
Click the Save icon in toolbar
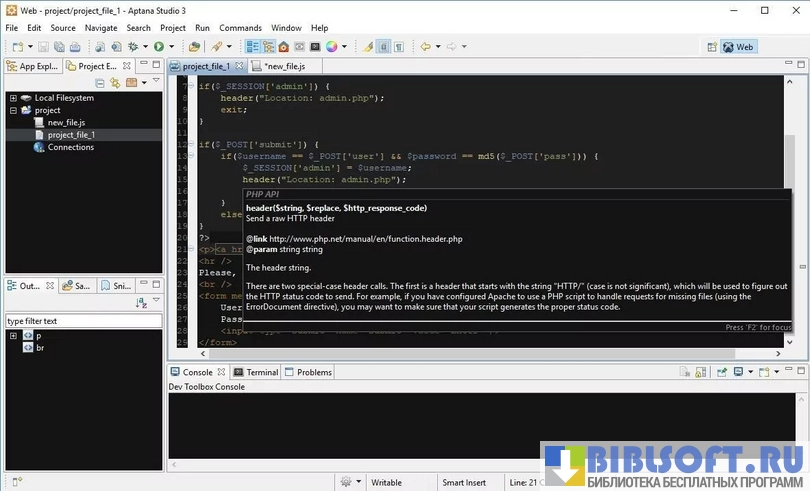coord(45,47)
